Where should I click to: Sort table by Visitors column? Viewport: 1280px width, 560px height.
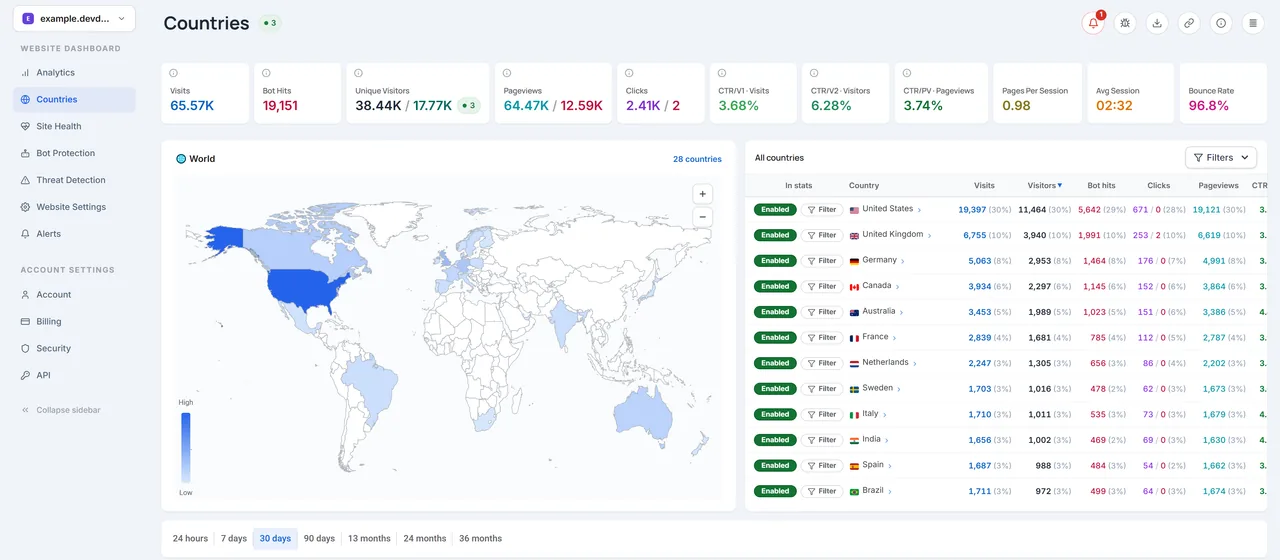pos(1045,185)
